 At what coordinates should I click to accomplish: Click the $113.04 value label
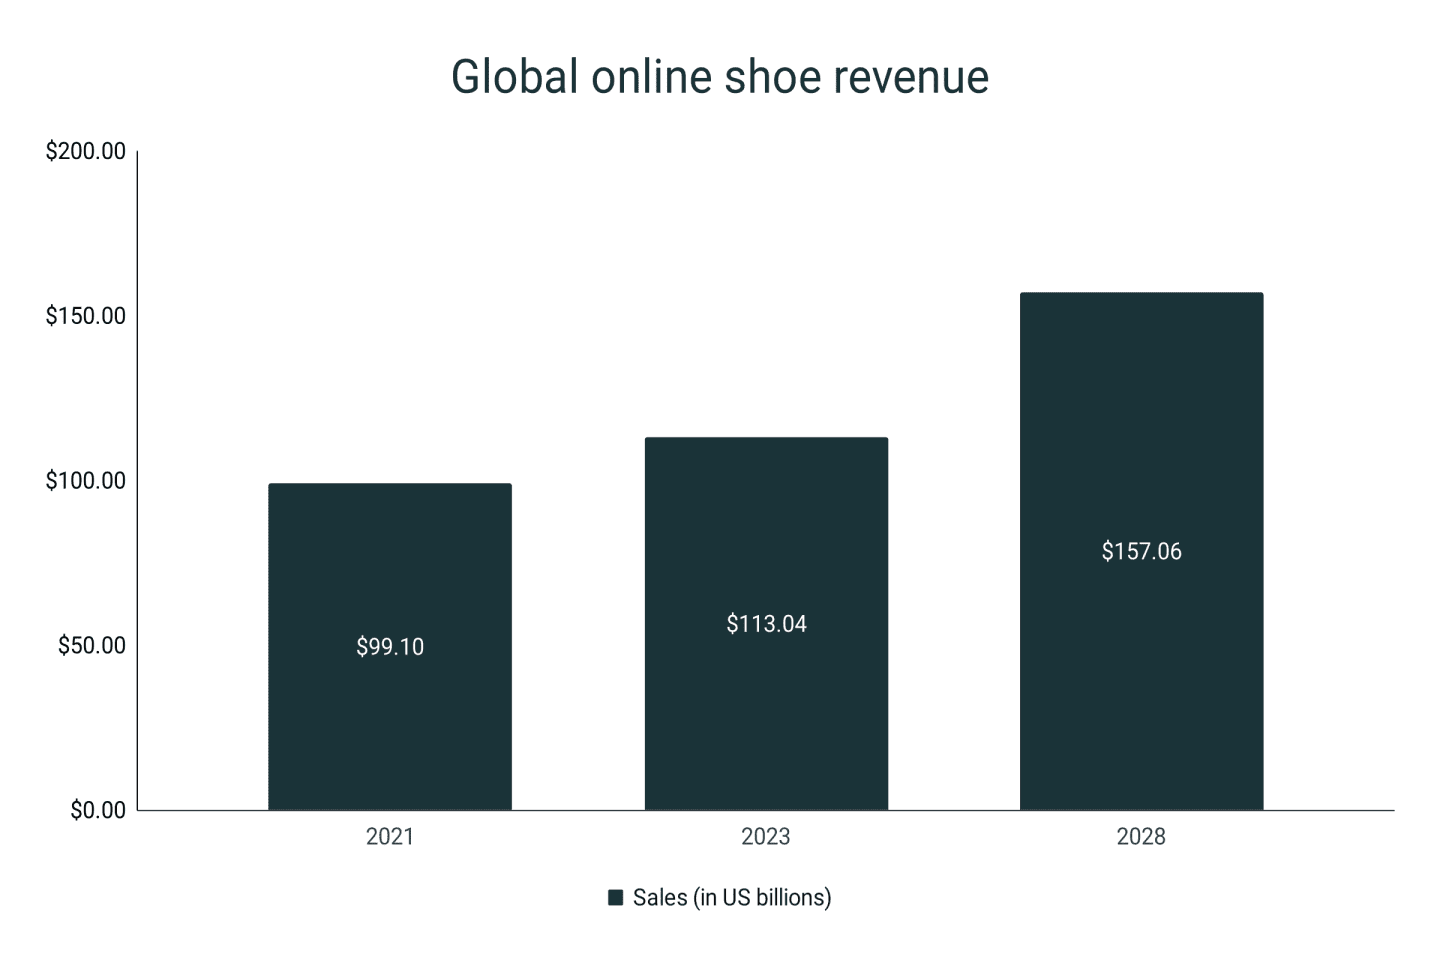(766, 623)
